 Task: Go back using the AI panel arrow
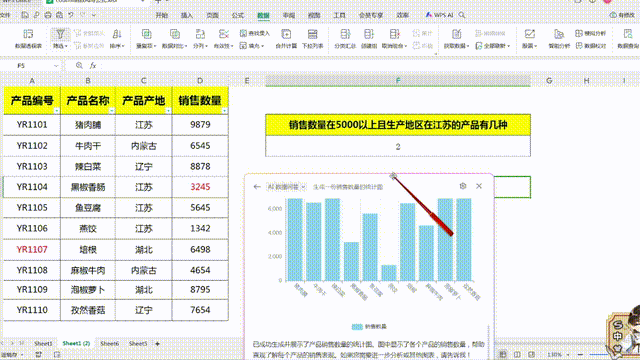pyautogui.click(x=257, y=187)
